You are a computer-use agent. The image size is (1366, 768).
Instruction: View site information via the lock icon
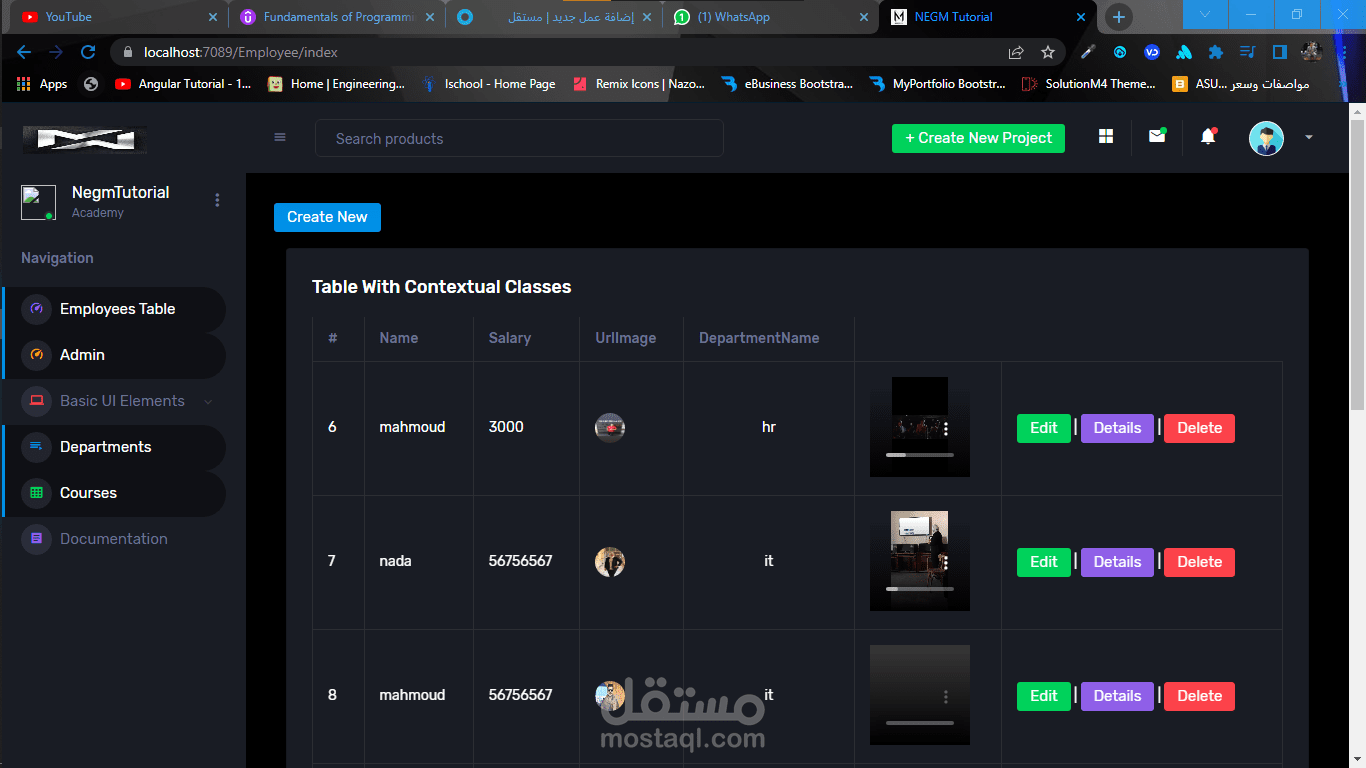tap(127, 52)
